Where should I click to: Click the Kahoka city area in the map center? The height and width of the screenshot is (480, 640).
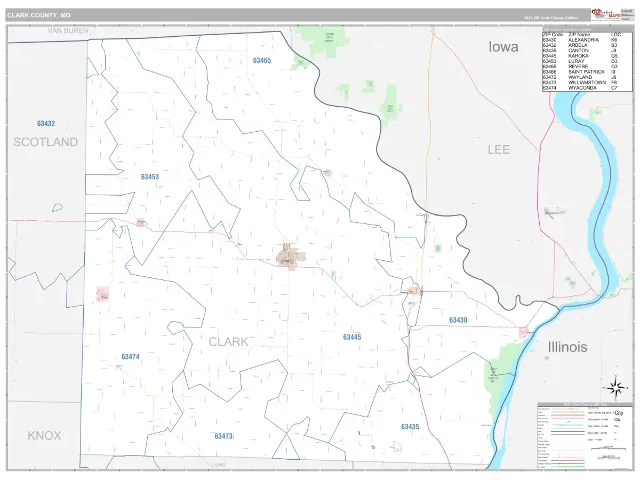point(291,256)
